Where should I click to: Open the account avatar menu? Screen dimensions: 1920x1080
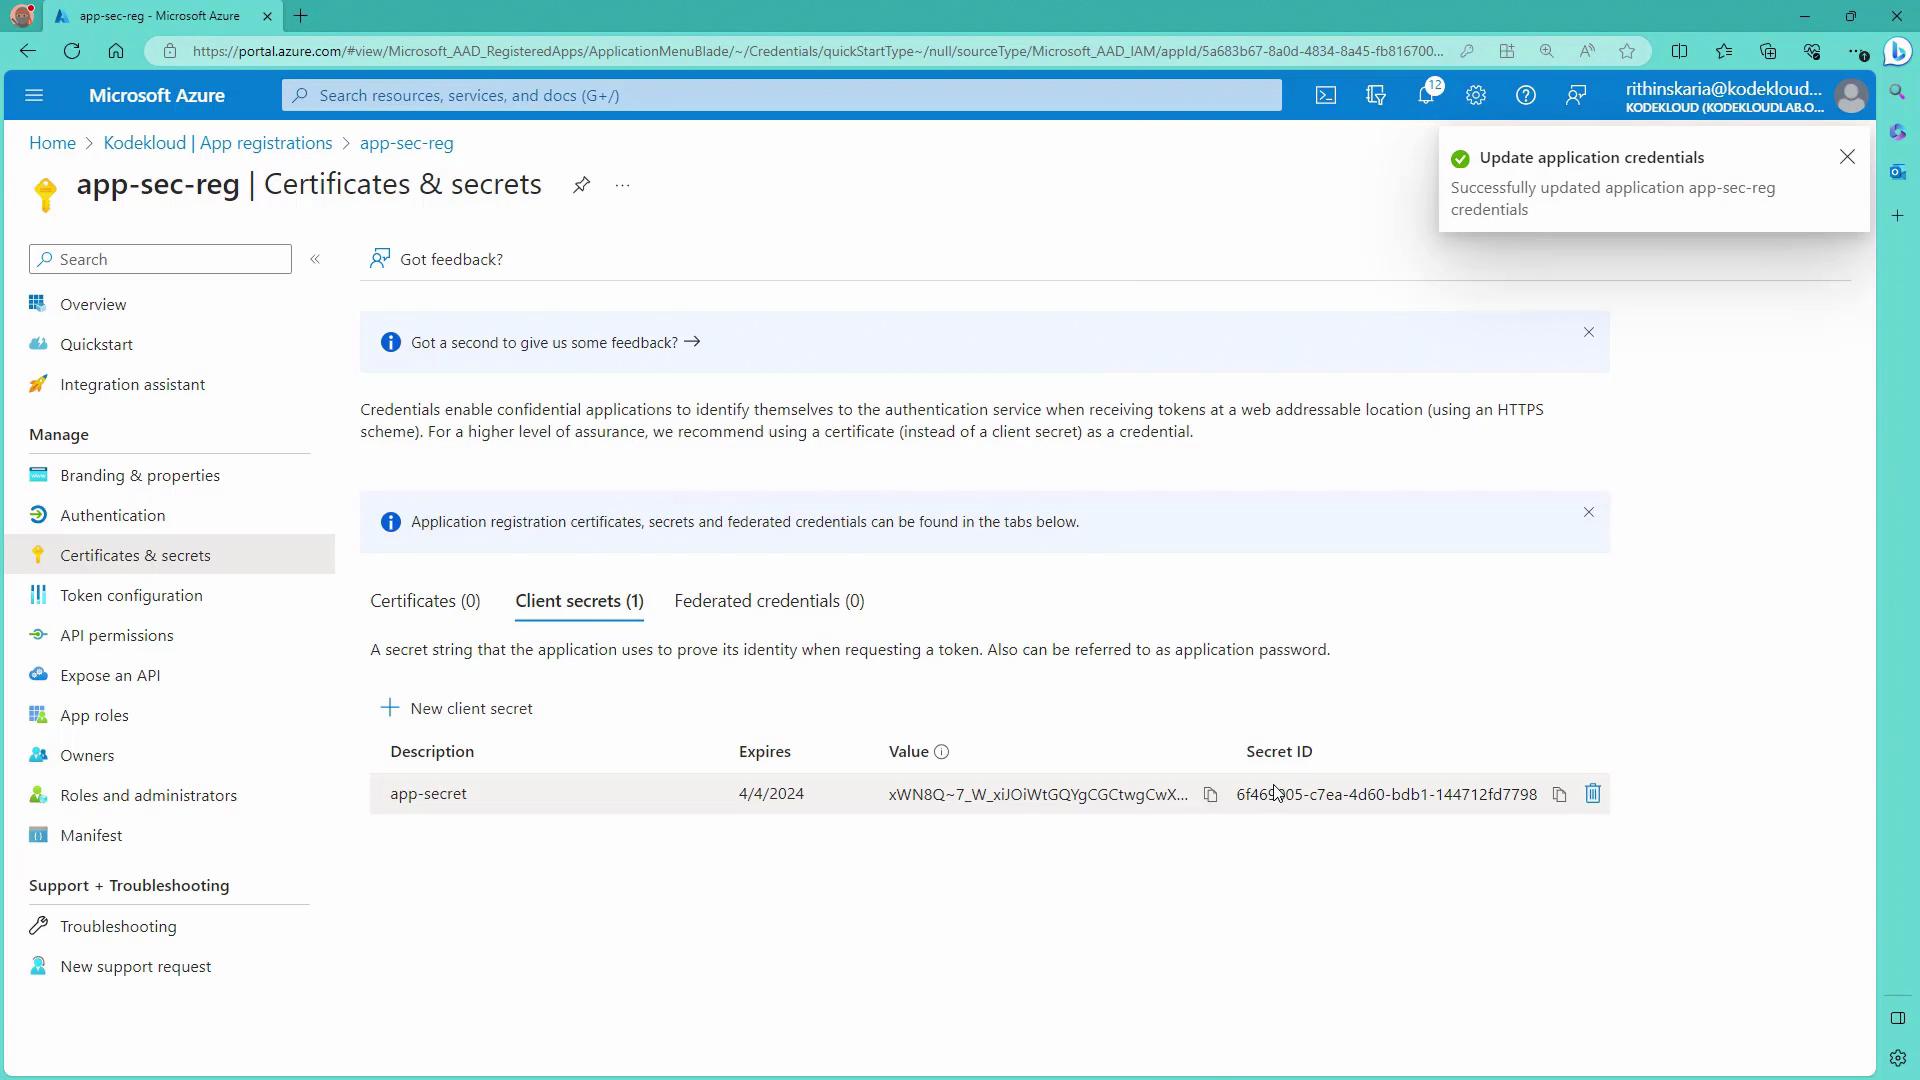(1851, 96)
